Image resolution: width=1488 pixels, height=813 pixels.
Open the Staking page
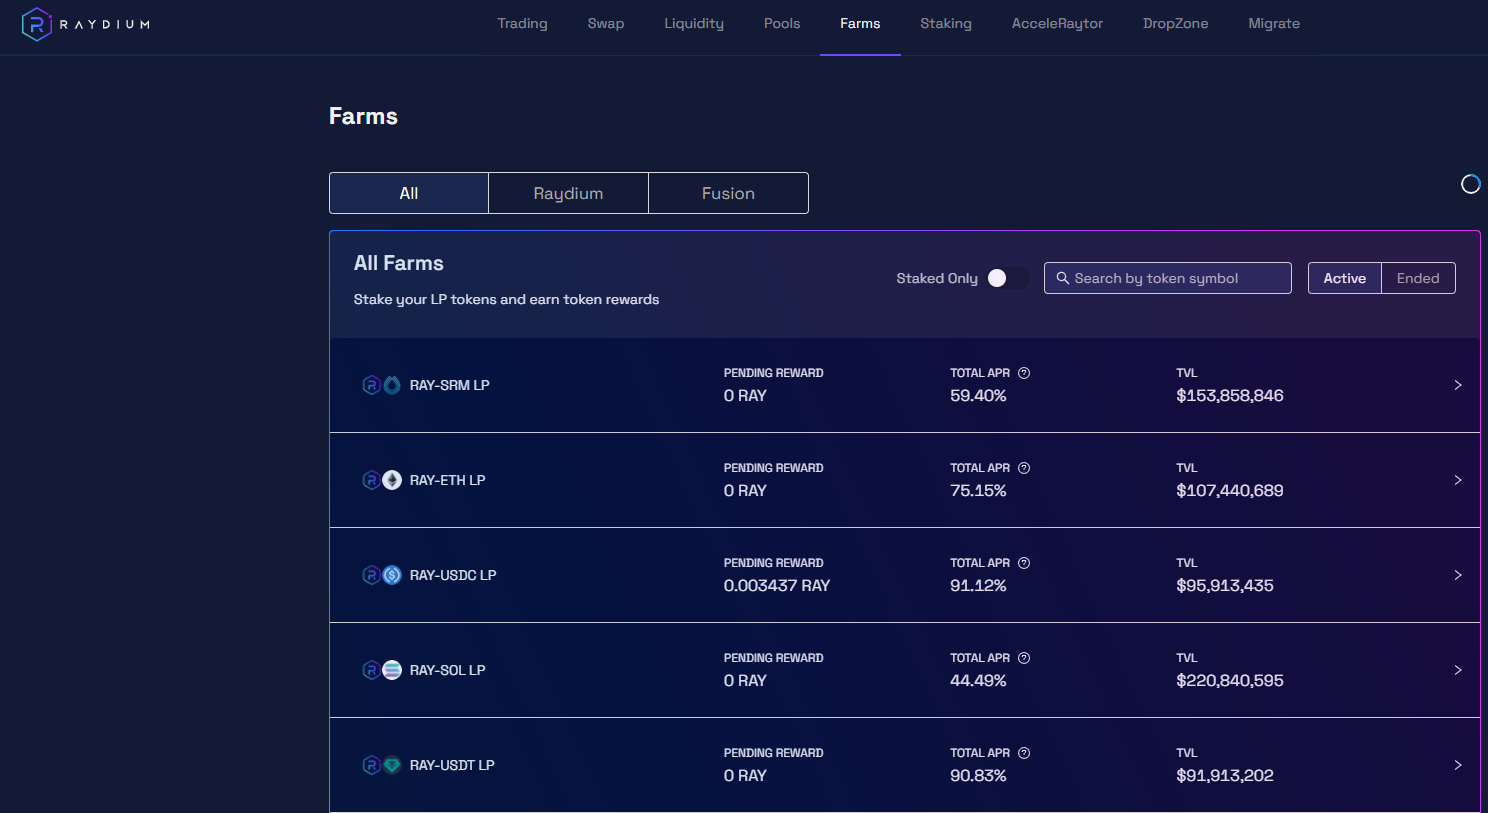click(946, 24)
